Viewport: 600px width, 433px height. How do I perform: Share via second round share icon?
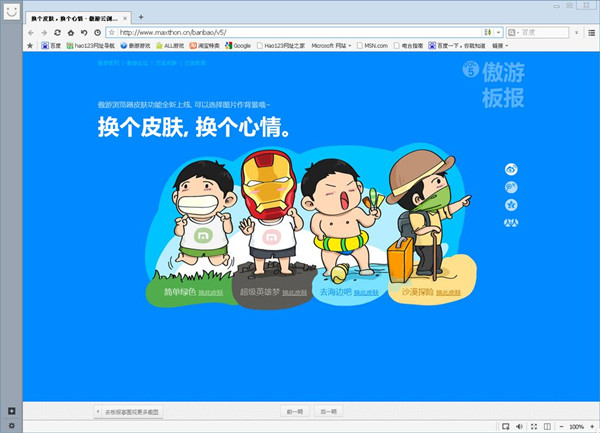[511, 187]
